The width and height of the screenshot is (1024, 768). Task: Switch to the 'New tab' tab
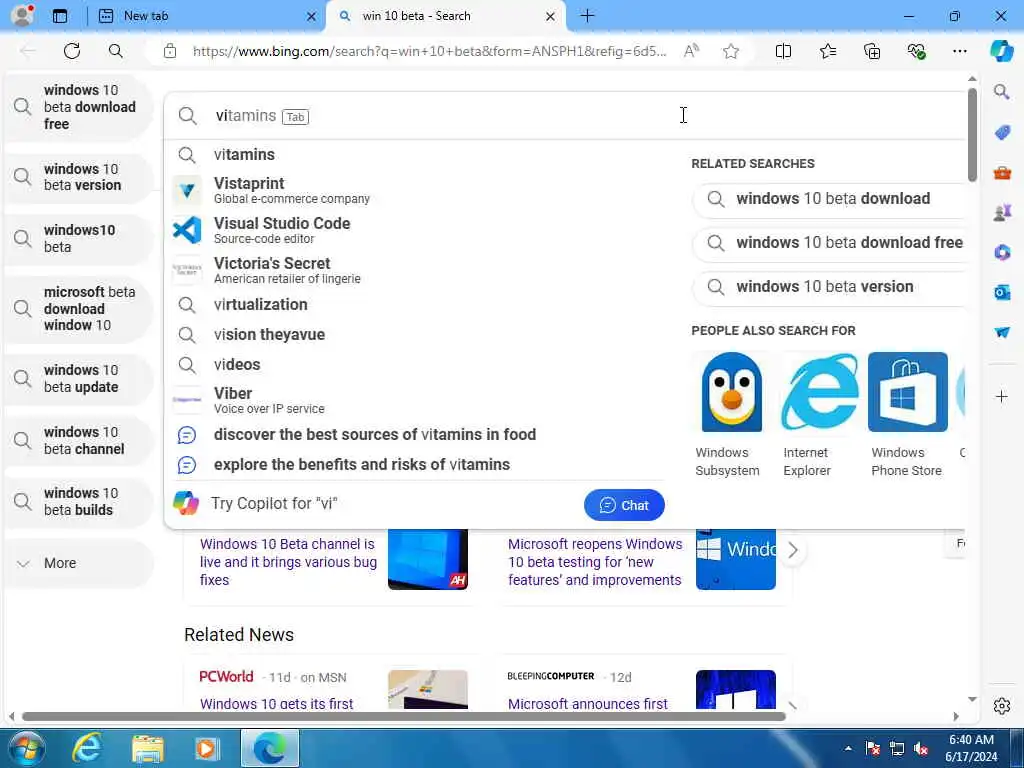click(x=205, y=16)
